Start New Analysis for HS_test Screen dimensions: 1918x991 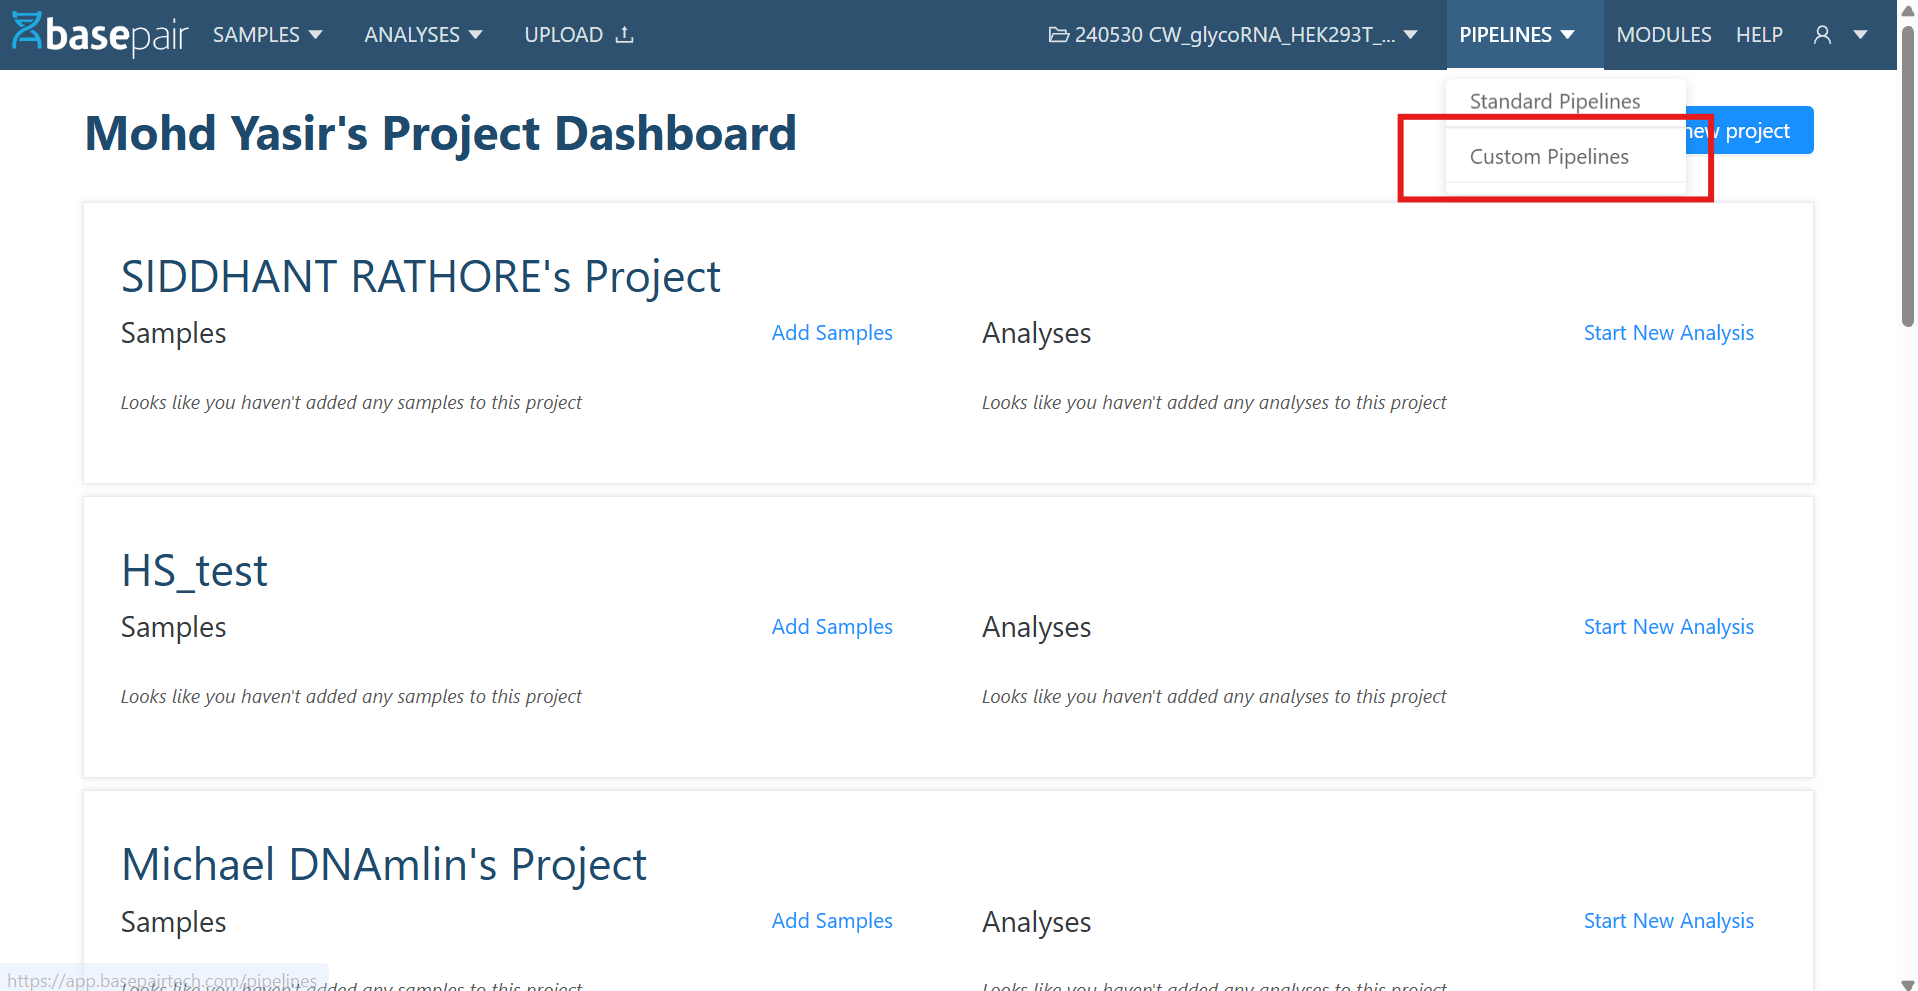coord(1668,626)
